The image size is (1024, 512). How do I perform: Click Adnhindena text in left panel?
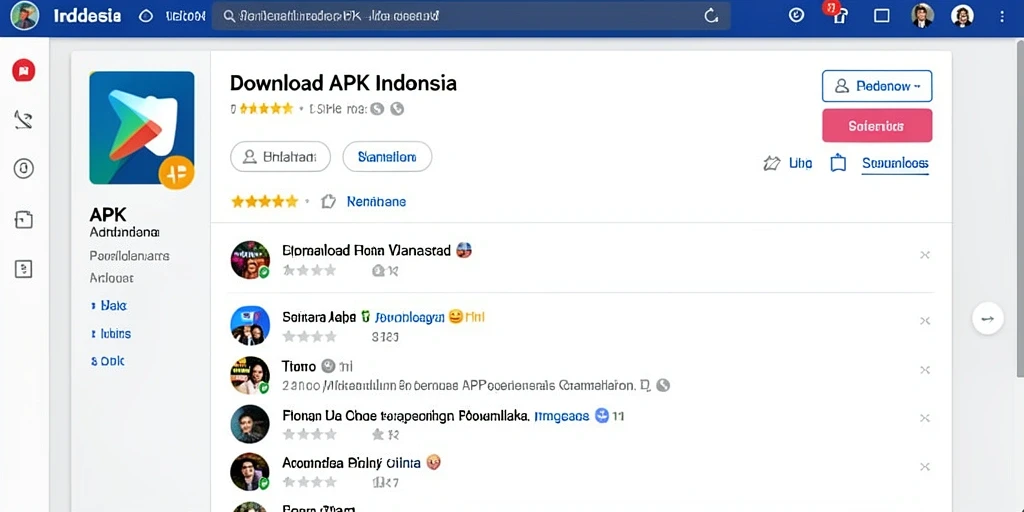[x=124, y=232]
